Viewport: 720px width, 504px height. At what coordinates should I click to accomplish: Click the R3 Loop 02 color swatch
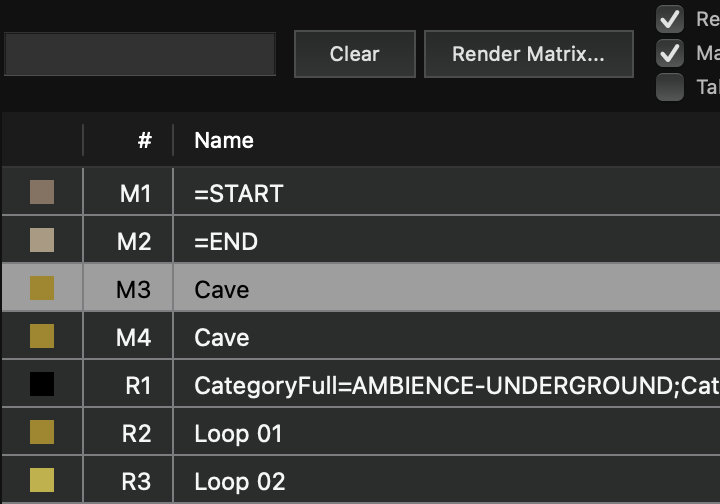click(42, 481)
